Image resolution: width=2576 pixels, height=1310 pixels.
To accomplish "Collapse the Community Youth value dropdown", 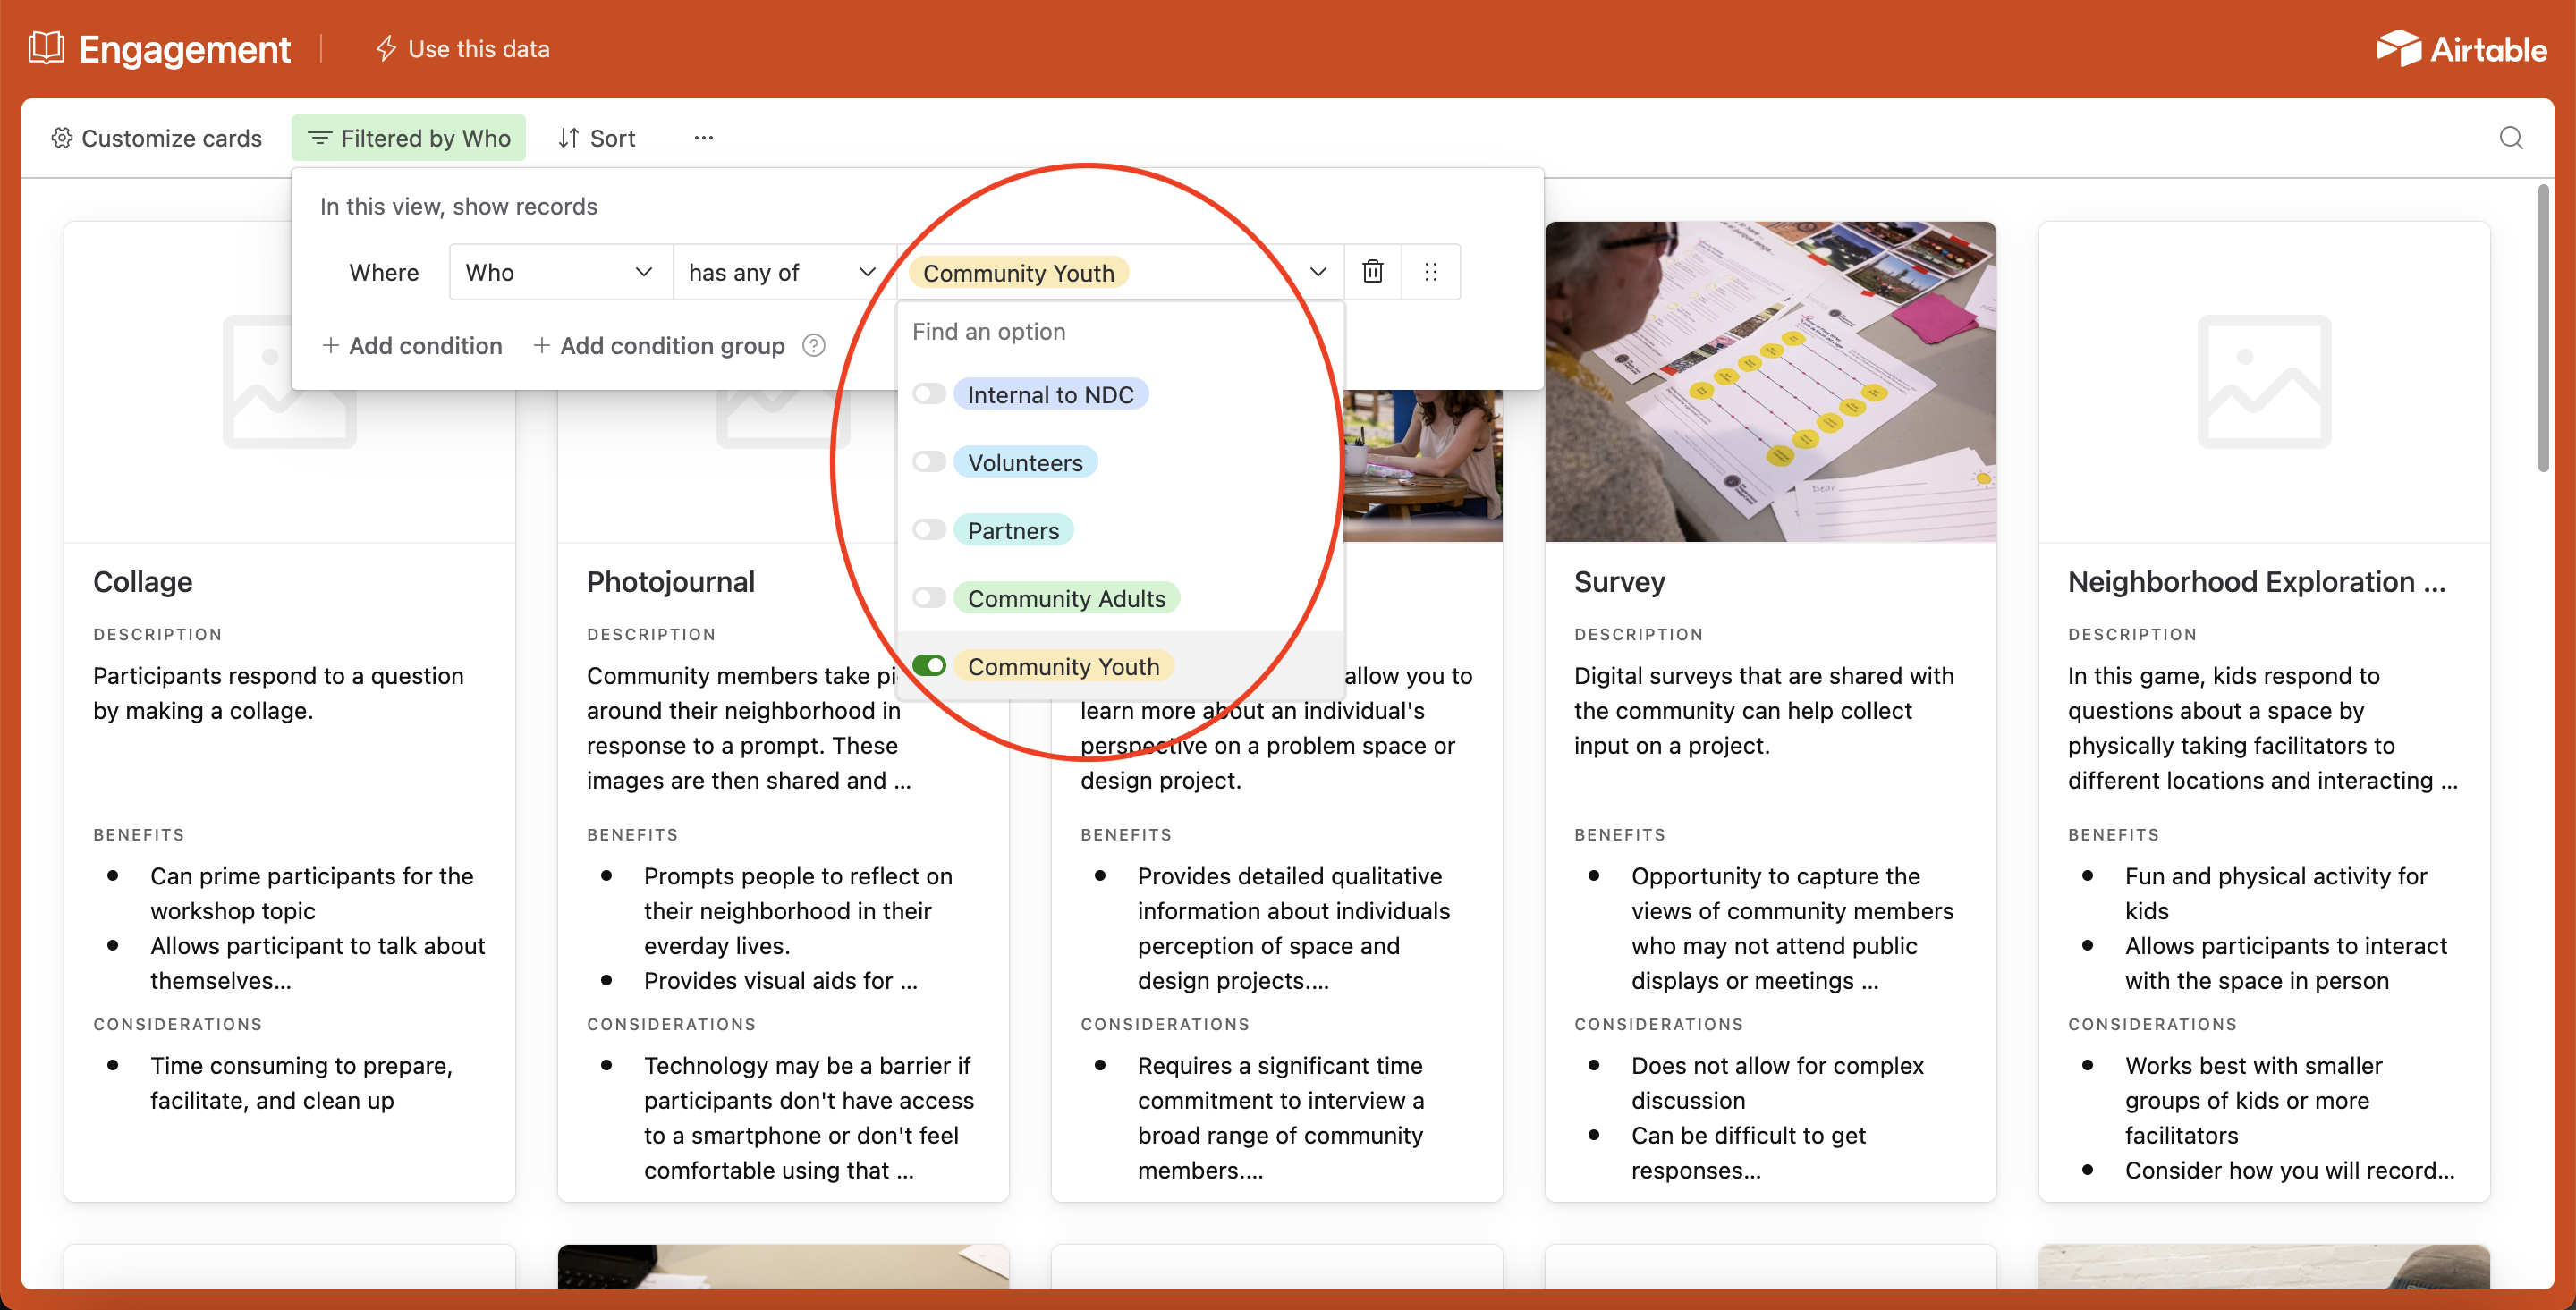I will pyautogui.click(x=1317, y=272).
